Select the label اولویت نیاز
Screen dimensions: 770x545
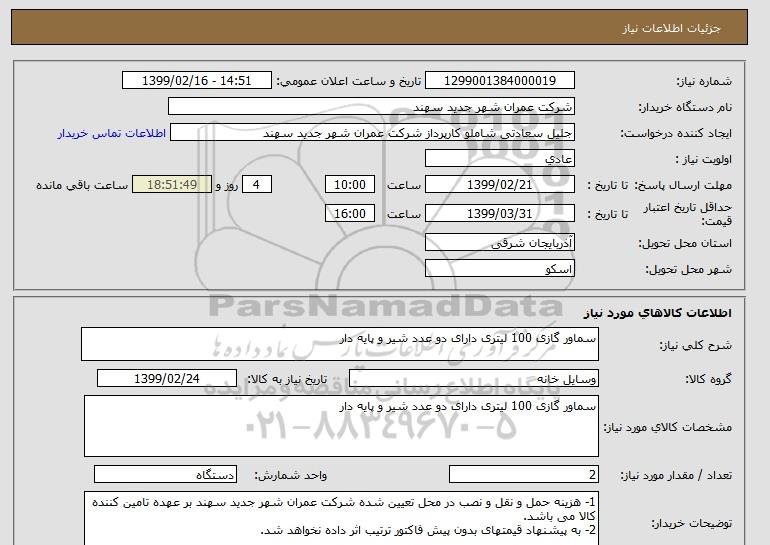click(x=704, y=160)
